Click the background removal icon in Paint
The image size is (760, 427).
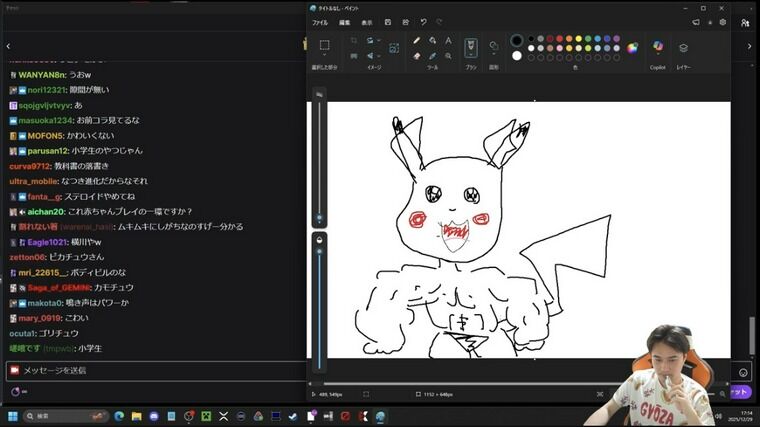(x=394, y=48)
